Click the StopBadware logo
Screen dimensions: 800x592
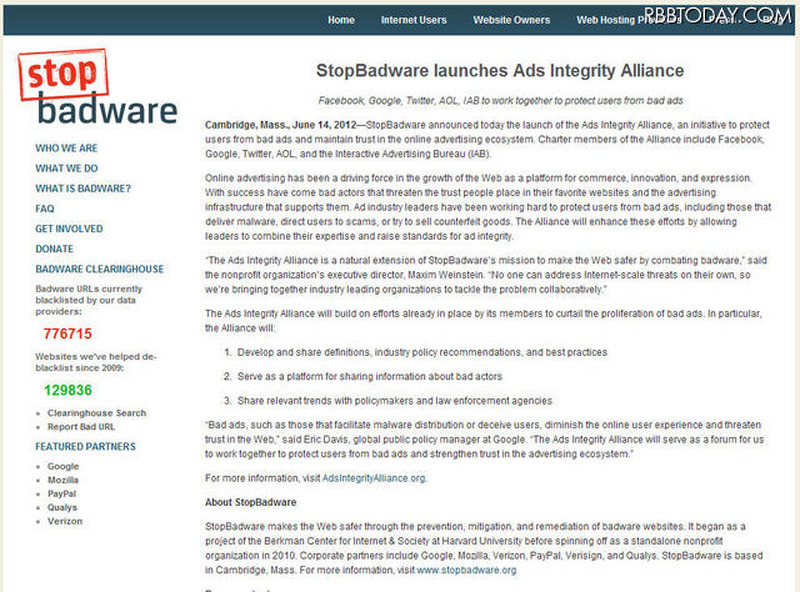98,90
